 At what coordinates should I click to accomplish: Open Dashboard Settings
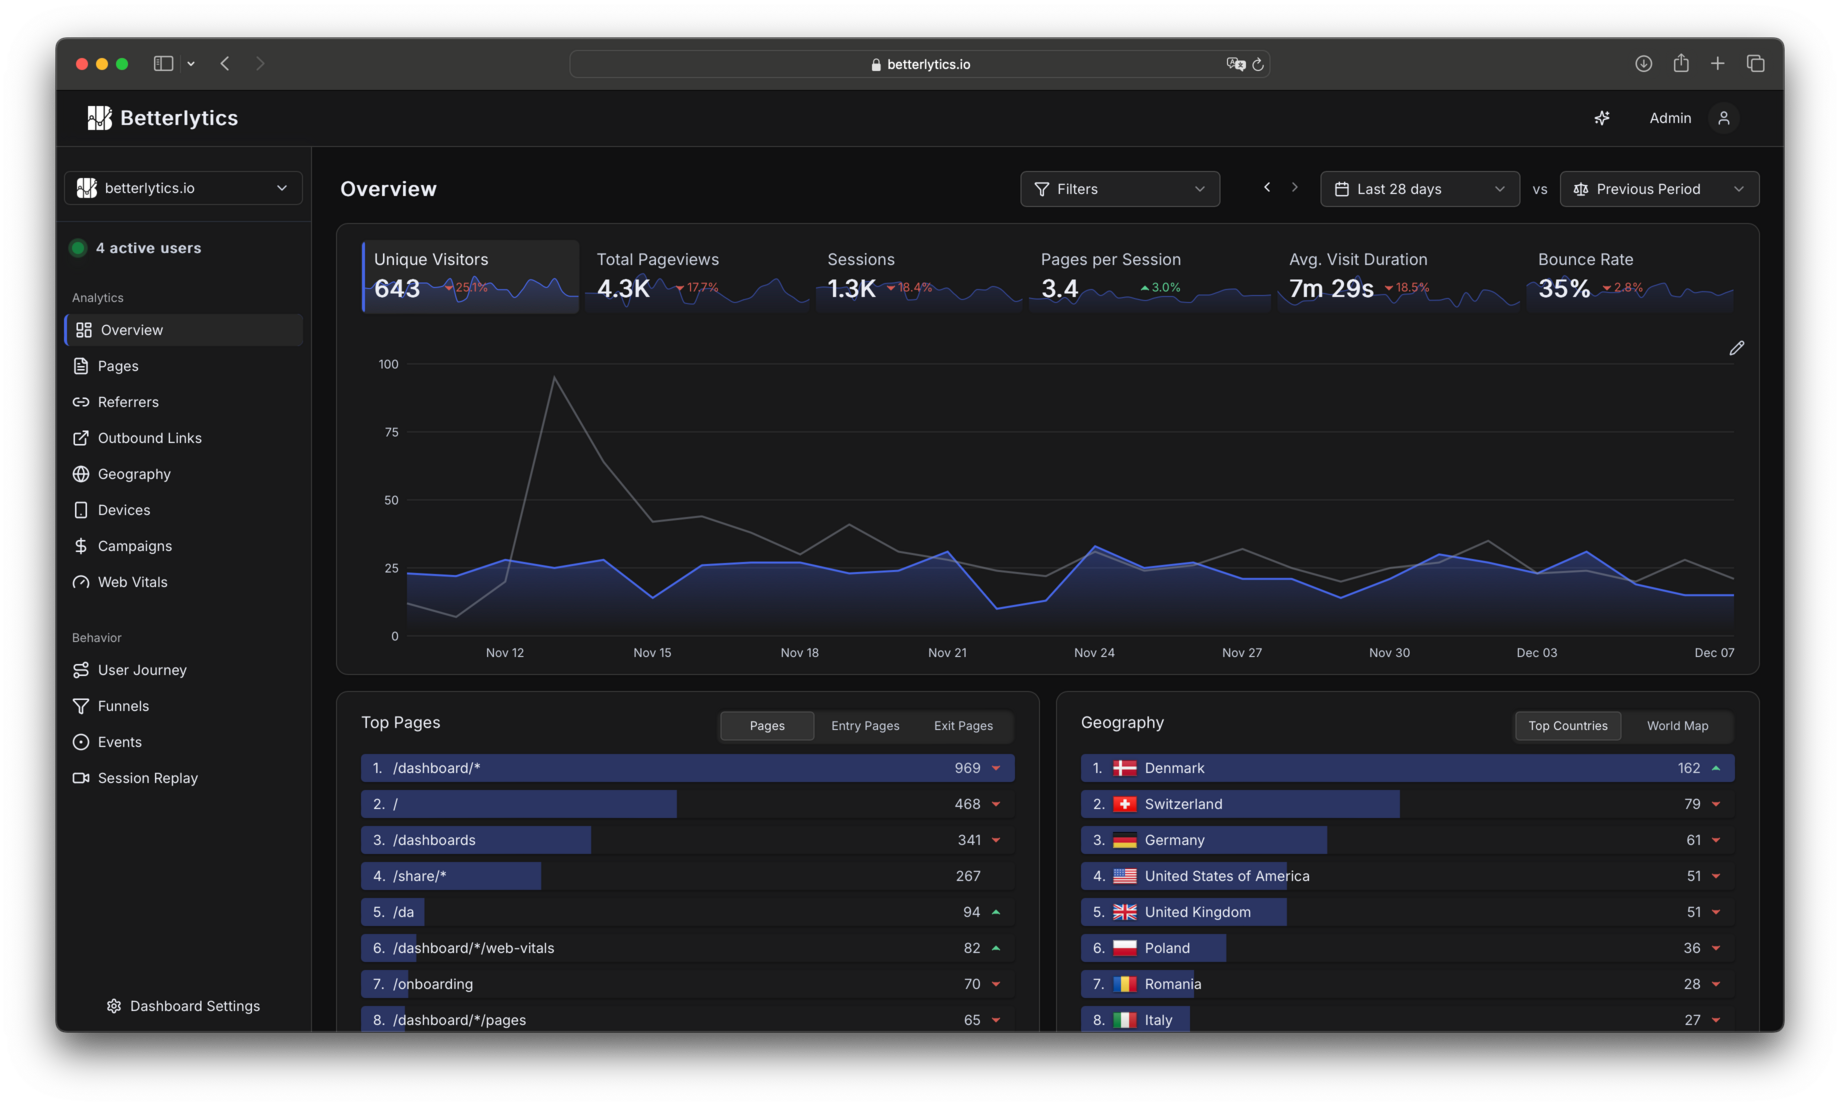pyautogui.click(x=183, y=1005)
